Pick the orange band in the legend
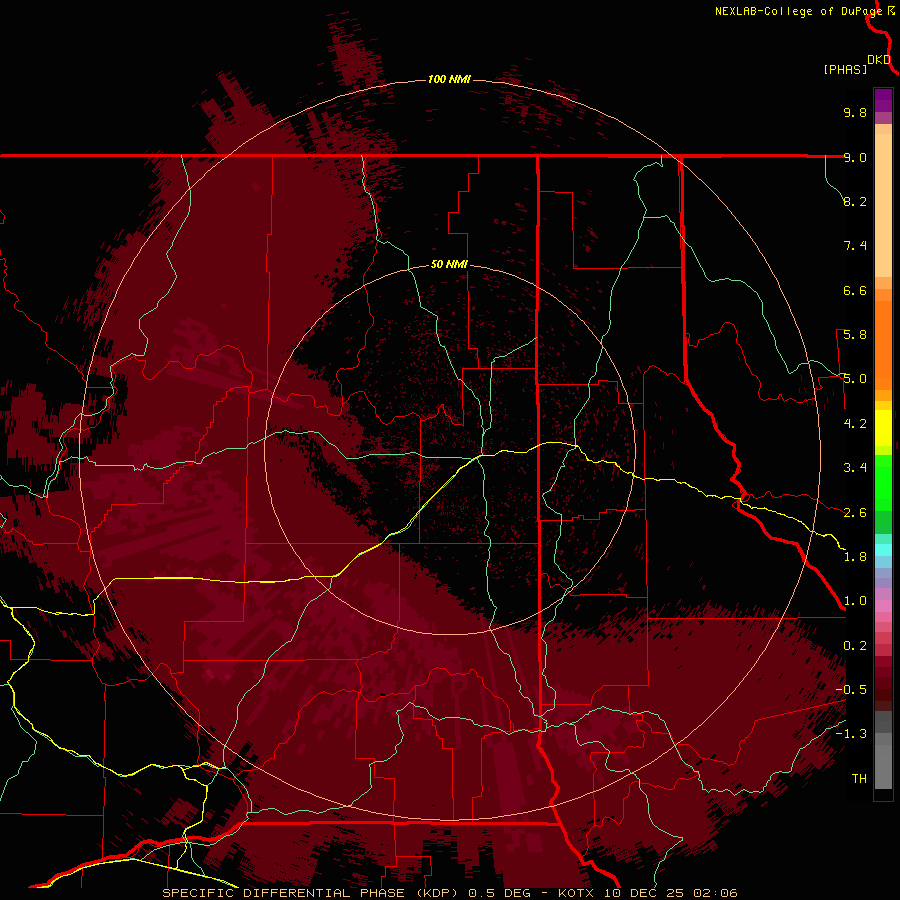 [883, 345]
